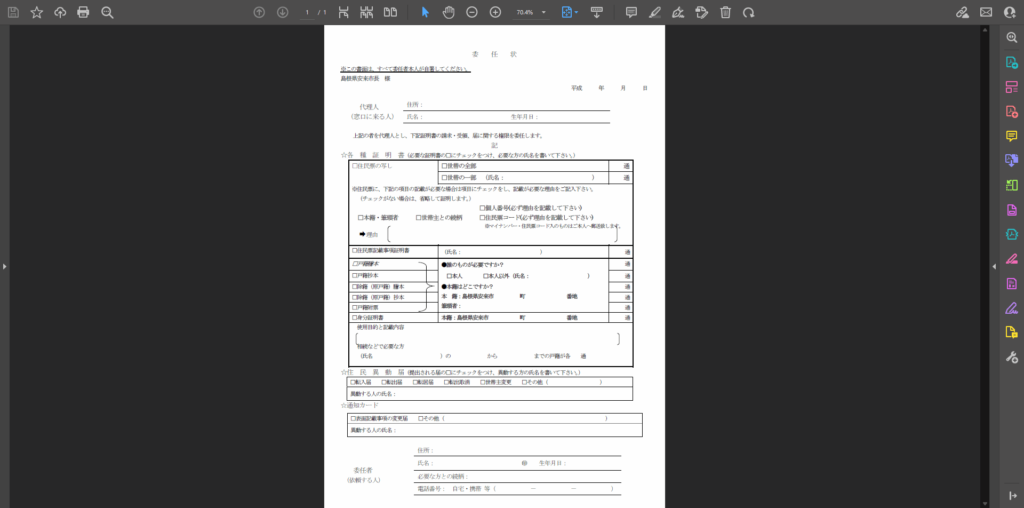Click the 住民票の写し checkbox label
This screenshot has width=1024, height=508.
point(372,166)
